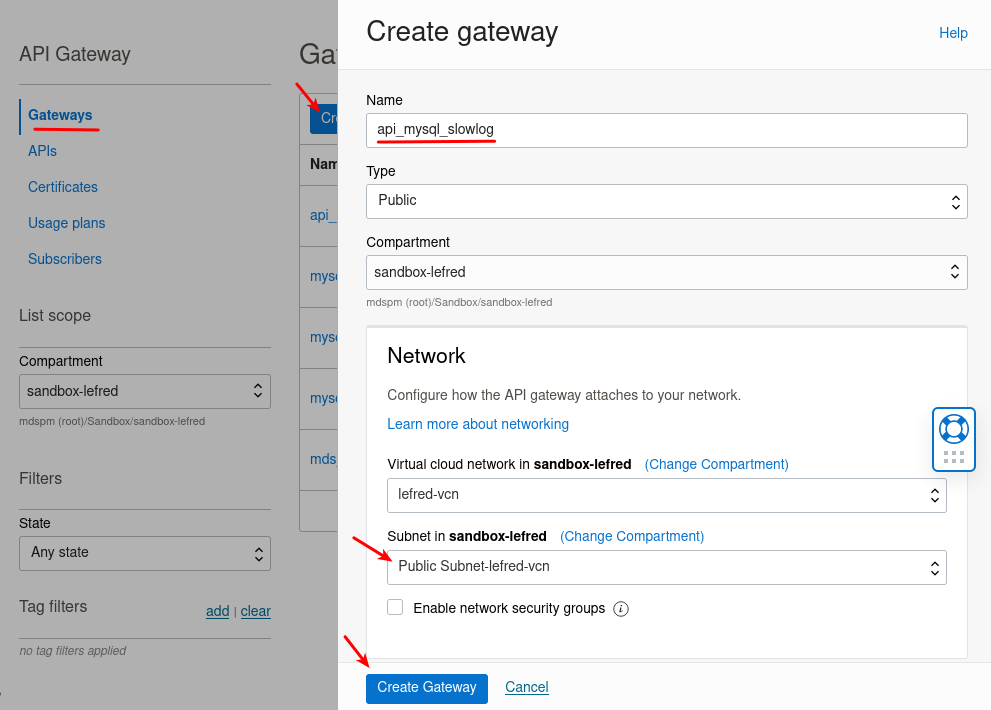Open the Type dropdown showing Public
991x710 pixels.
665,201
